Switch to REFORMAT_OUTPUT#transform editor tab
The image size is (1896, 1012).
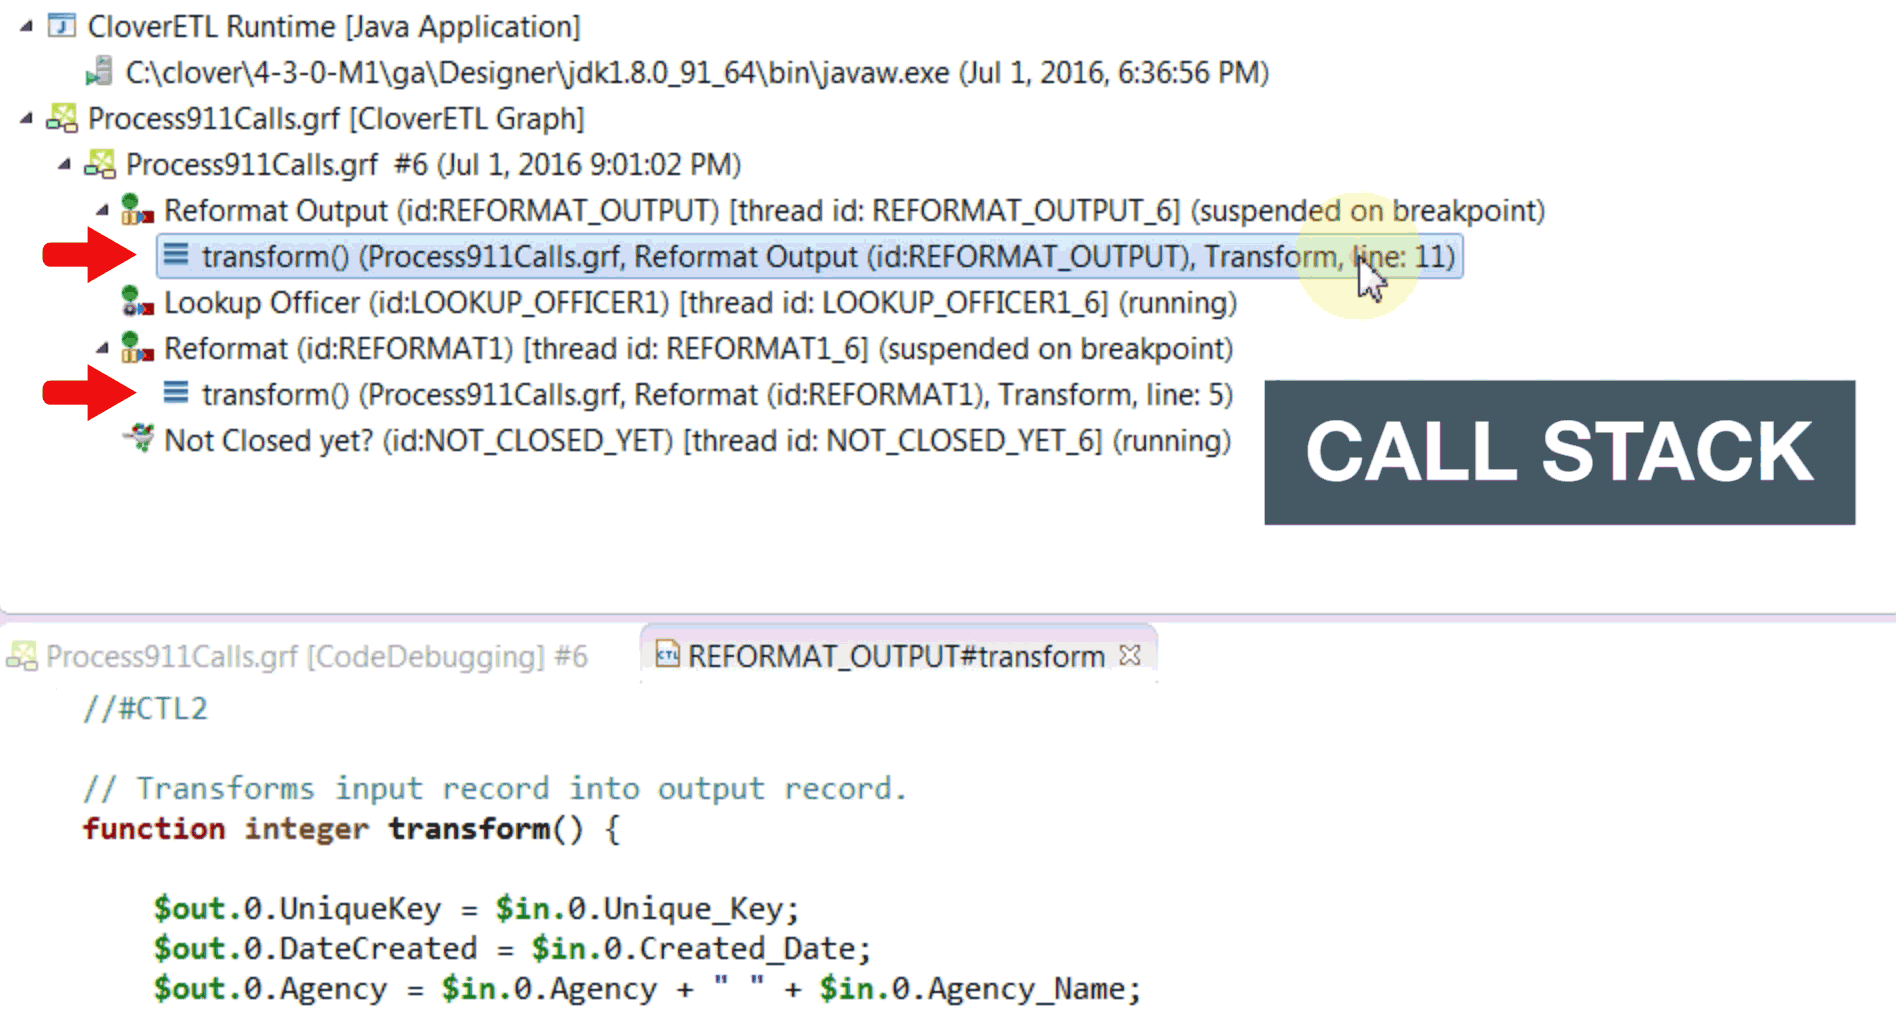tap(896, 657)
